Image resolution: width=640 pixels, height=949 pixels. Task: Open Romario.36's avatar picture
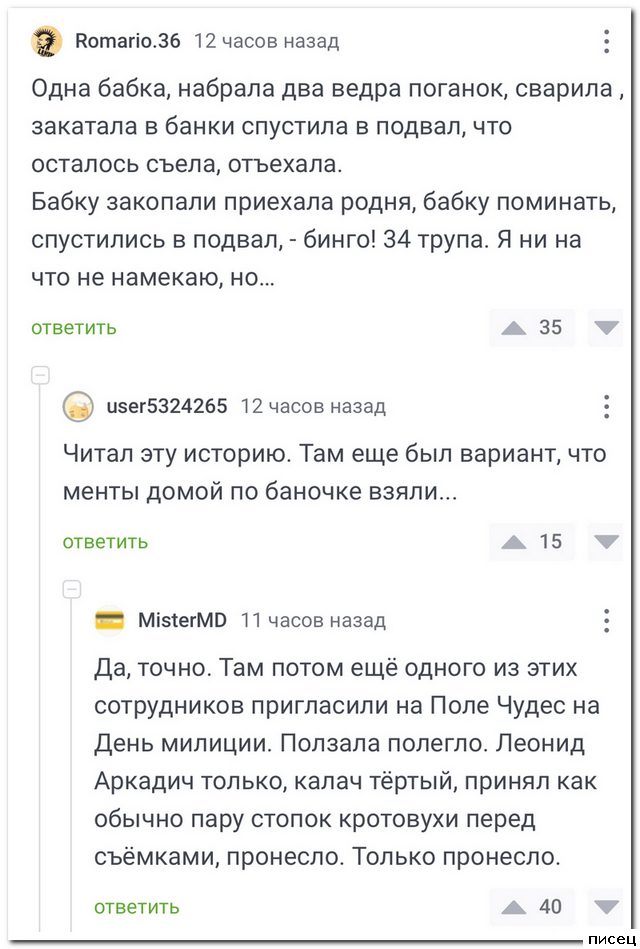tap(47, 41)
